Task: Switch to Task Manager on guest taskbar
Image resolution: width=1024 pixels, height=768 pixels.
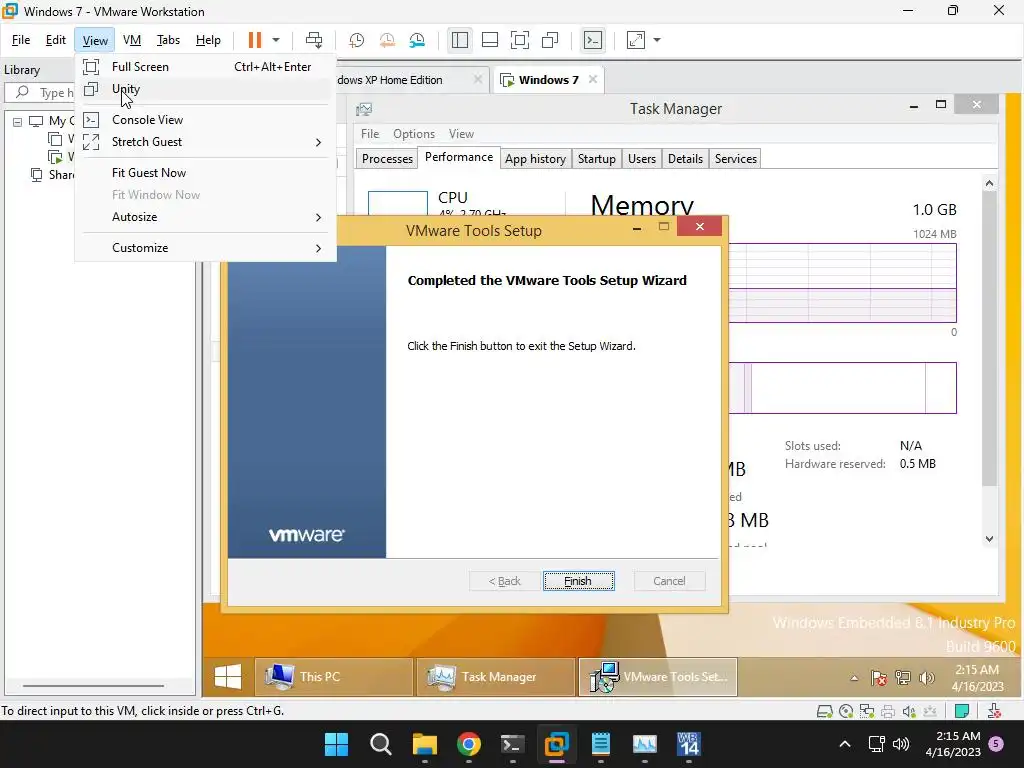Action: (496, 677)
